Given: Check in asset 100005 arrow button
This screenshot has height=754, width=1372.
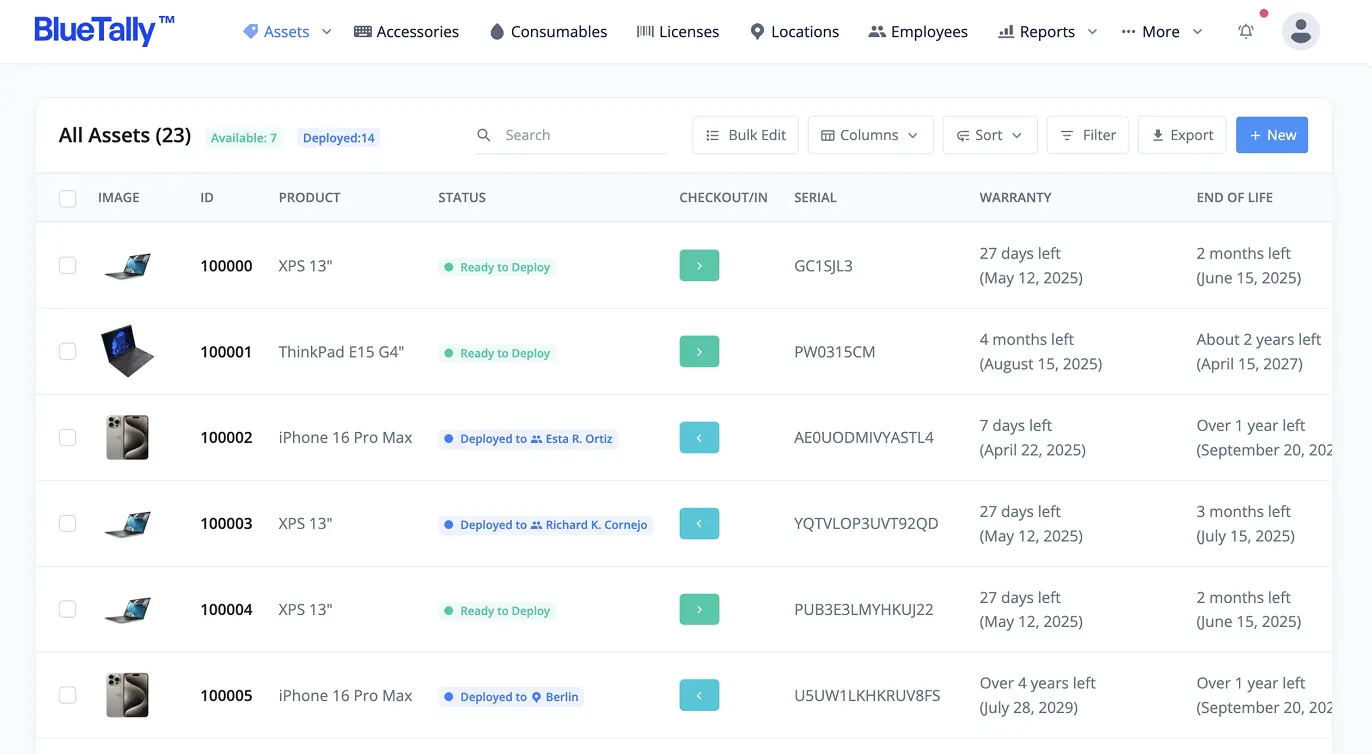Looking at the screenshot, I should [699, 696].
